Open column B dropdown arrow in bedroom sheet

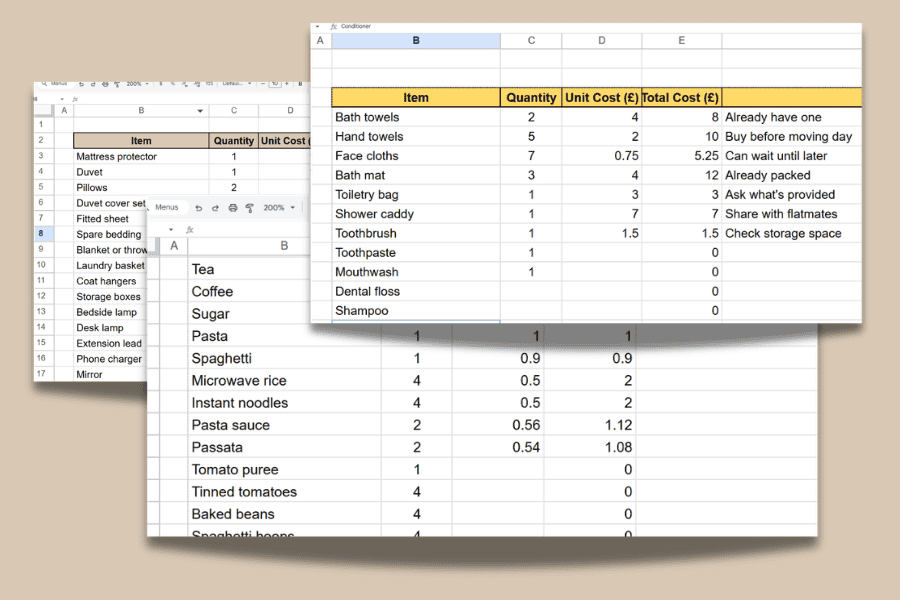(x=200, y=111)
